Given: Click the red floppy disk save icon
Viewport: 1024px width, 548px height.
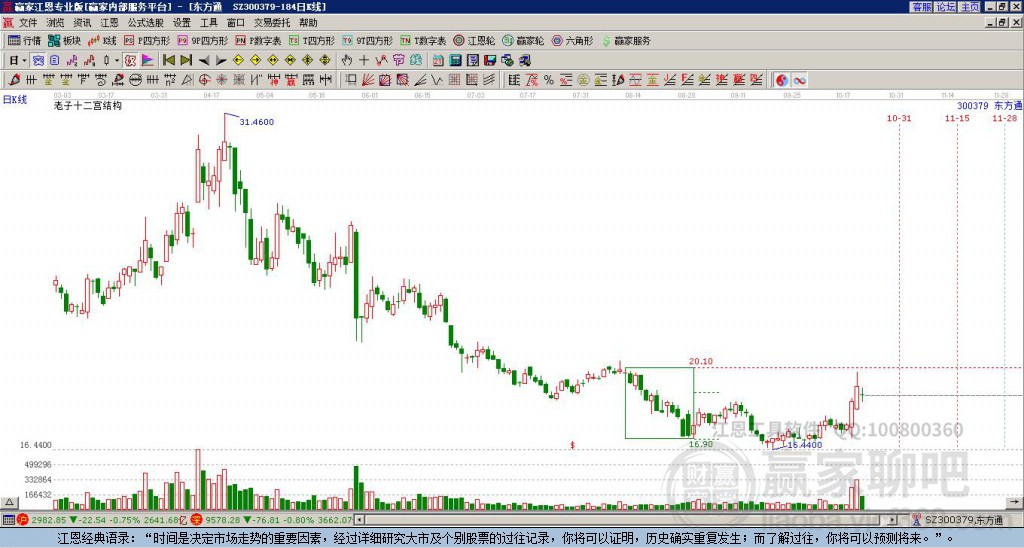Looking at the screenshot, I should click(x=490, y=61).
